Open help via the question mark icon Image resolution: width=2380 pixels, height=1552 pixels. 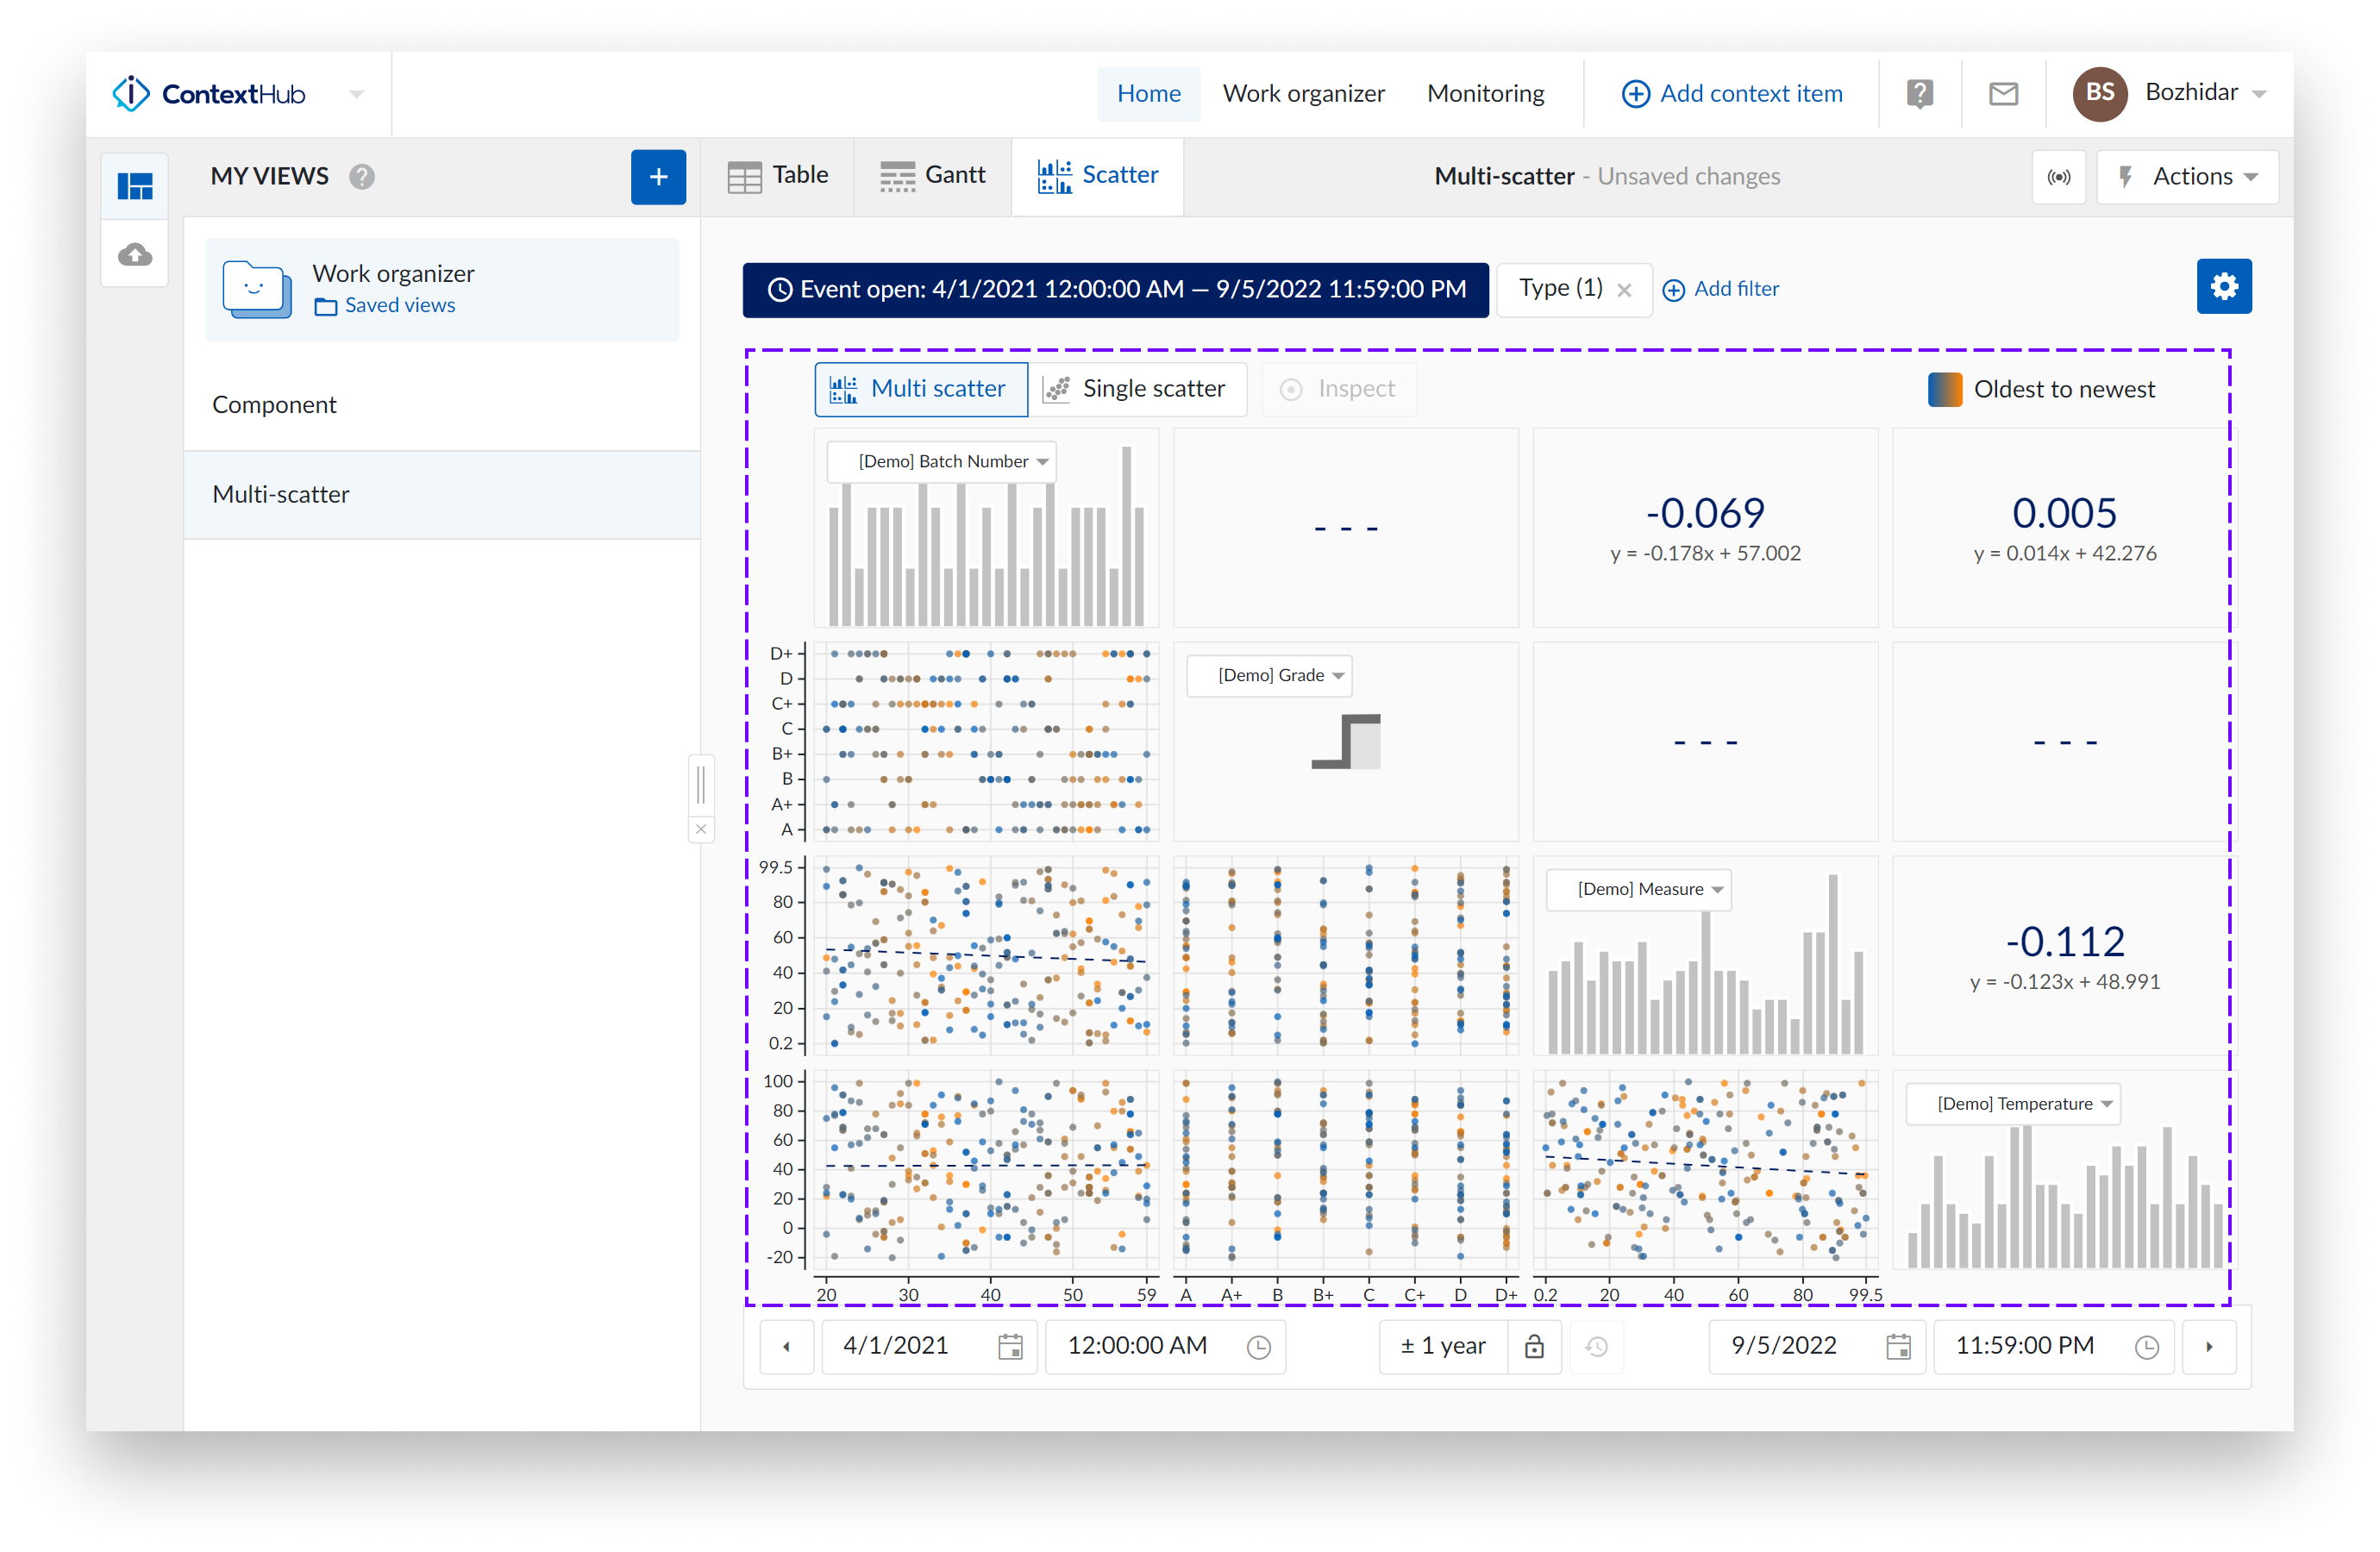tap(1919, 93)
